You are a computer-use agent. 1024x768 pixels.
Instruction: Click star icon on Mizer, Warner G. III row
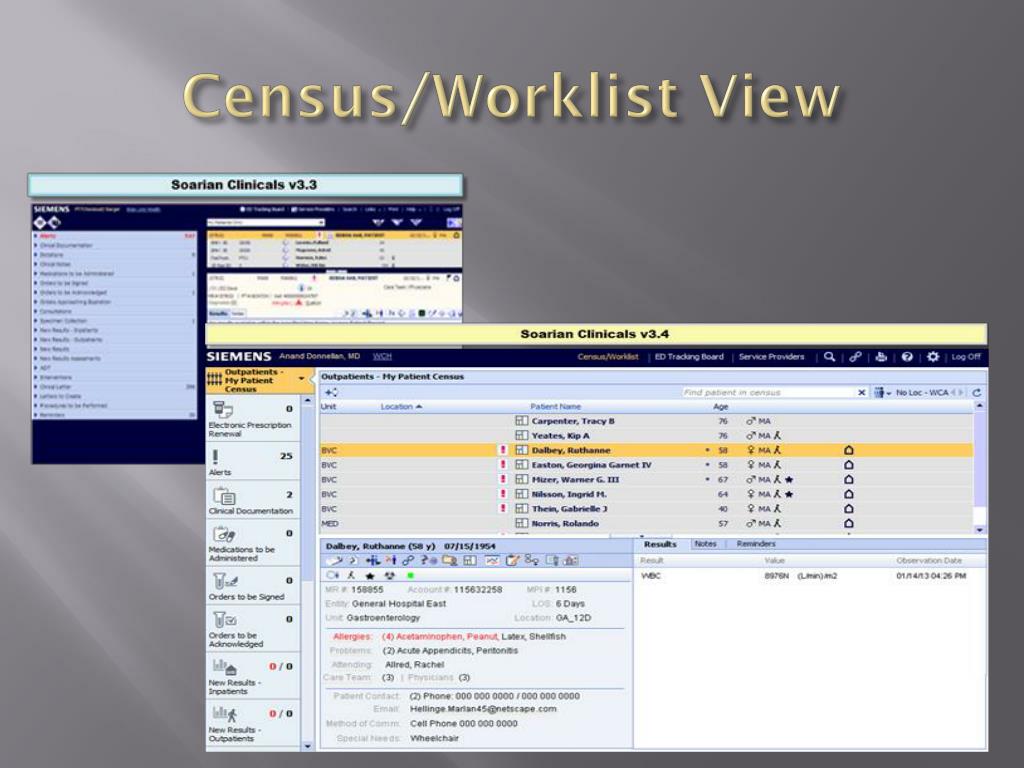pyautogui.click(x=789, y=479)
